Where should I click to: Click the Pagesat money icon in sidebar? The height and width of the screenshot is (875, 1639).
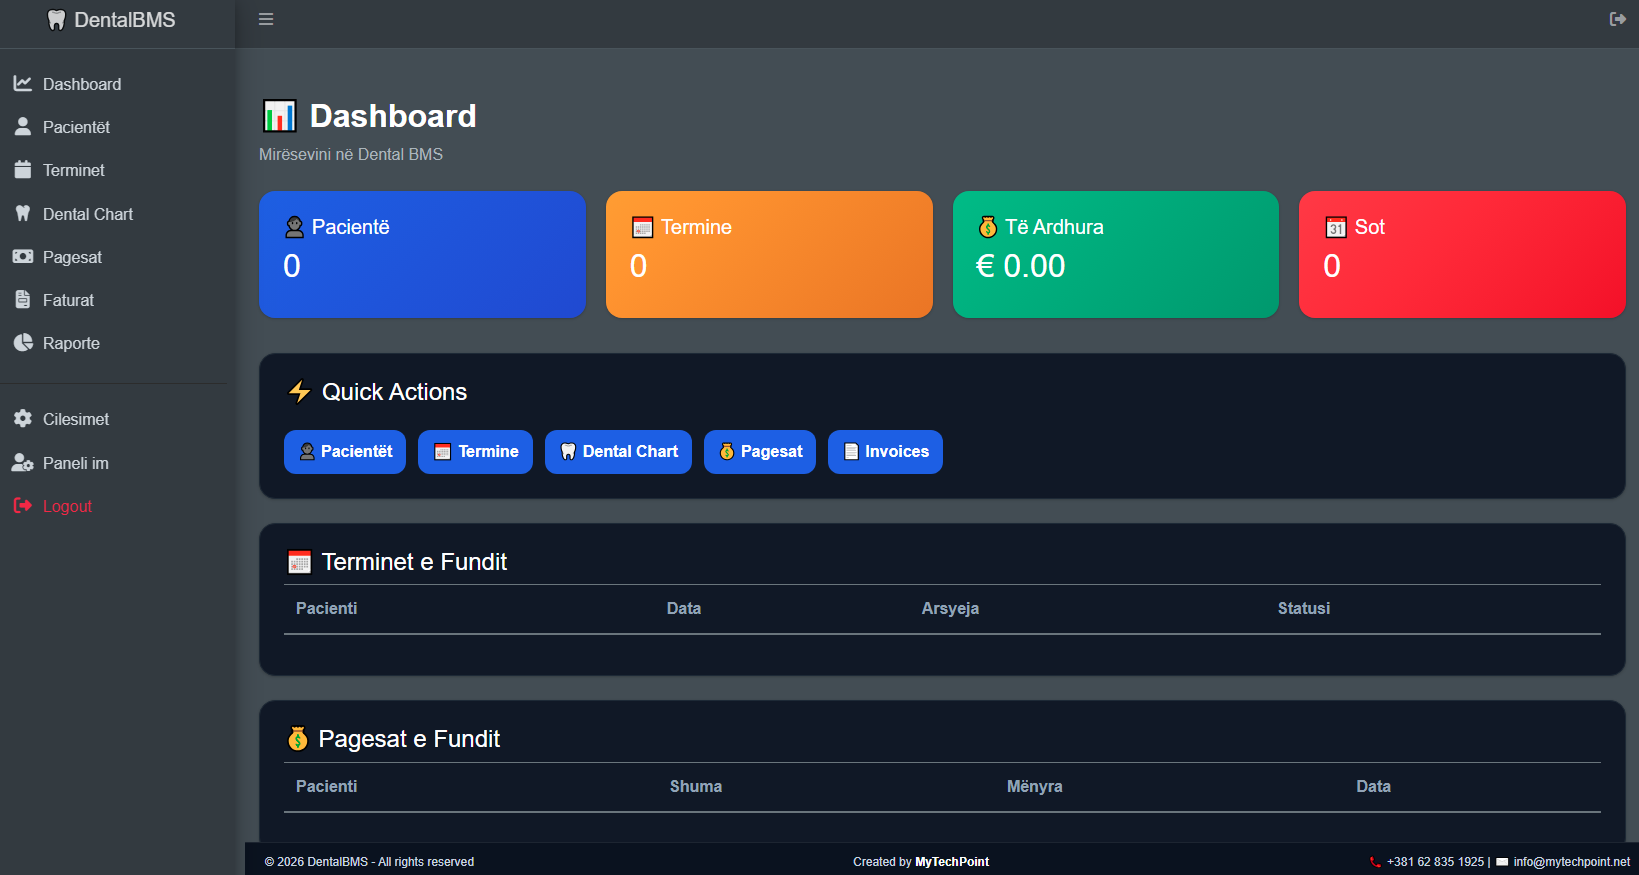coord(23,257)
